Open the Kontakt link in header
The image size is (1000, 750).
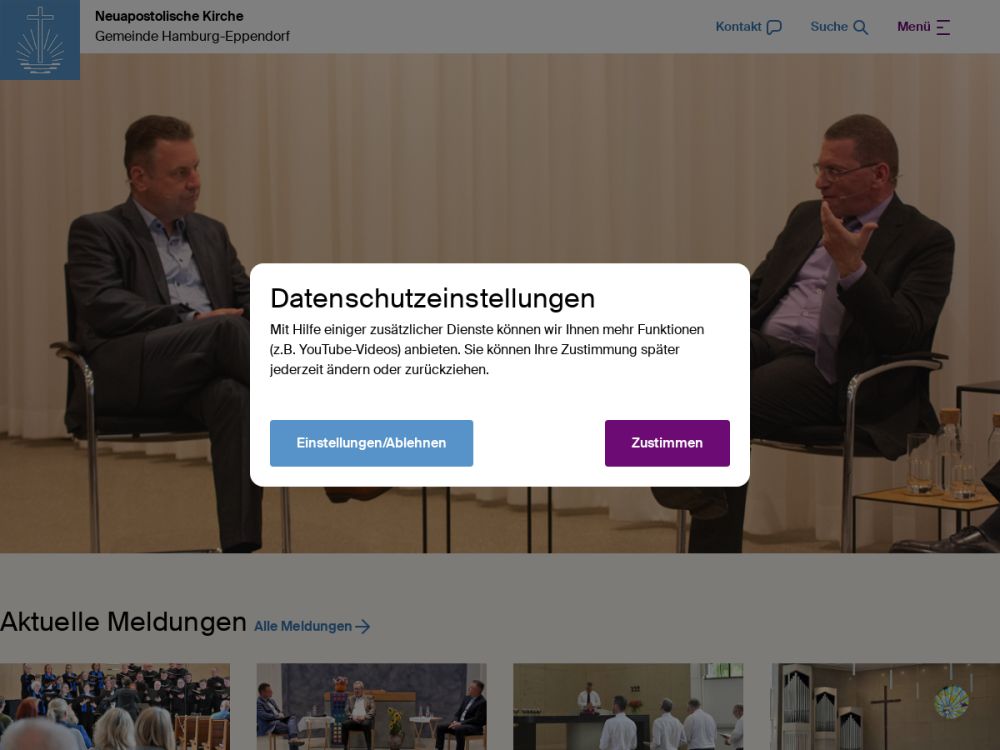[738, 27]
